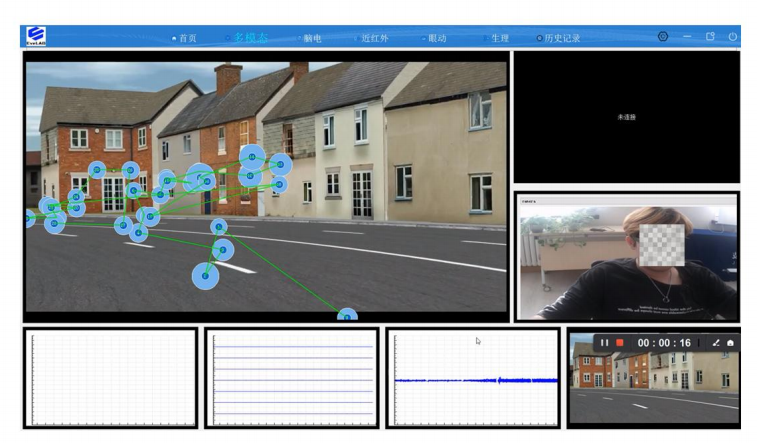This screenshot has height=443, width=757.
Task: Click the webcam camera feed panel
Action: (x=627, y=257)
